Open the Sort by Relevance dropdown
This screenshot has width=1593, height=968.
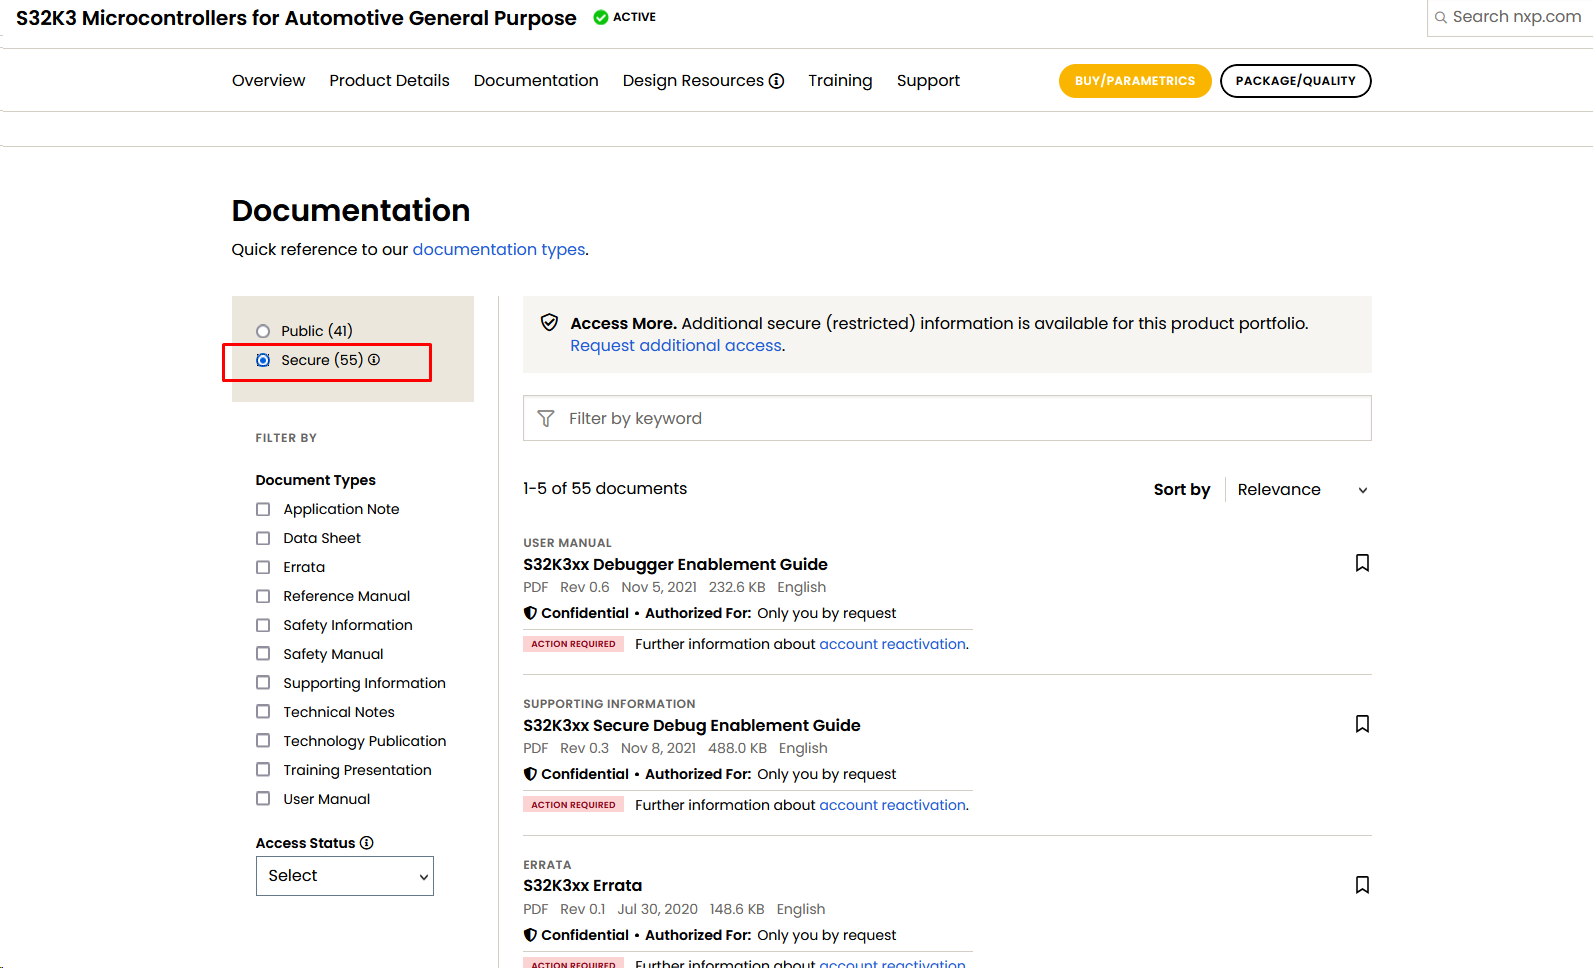coord(1300,490)
